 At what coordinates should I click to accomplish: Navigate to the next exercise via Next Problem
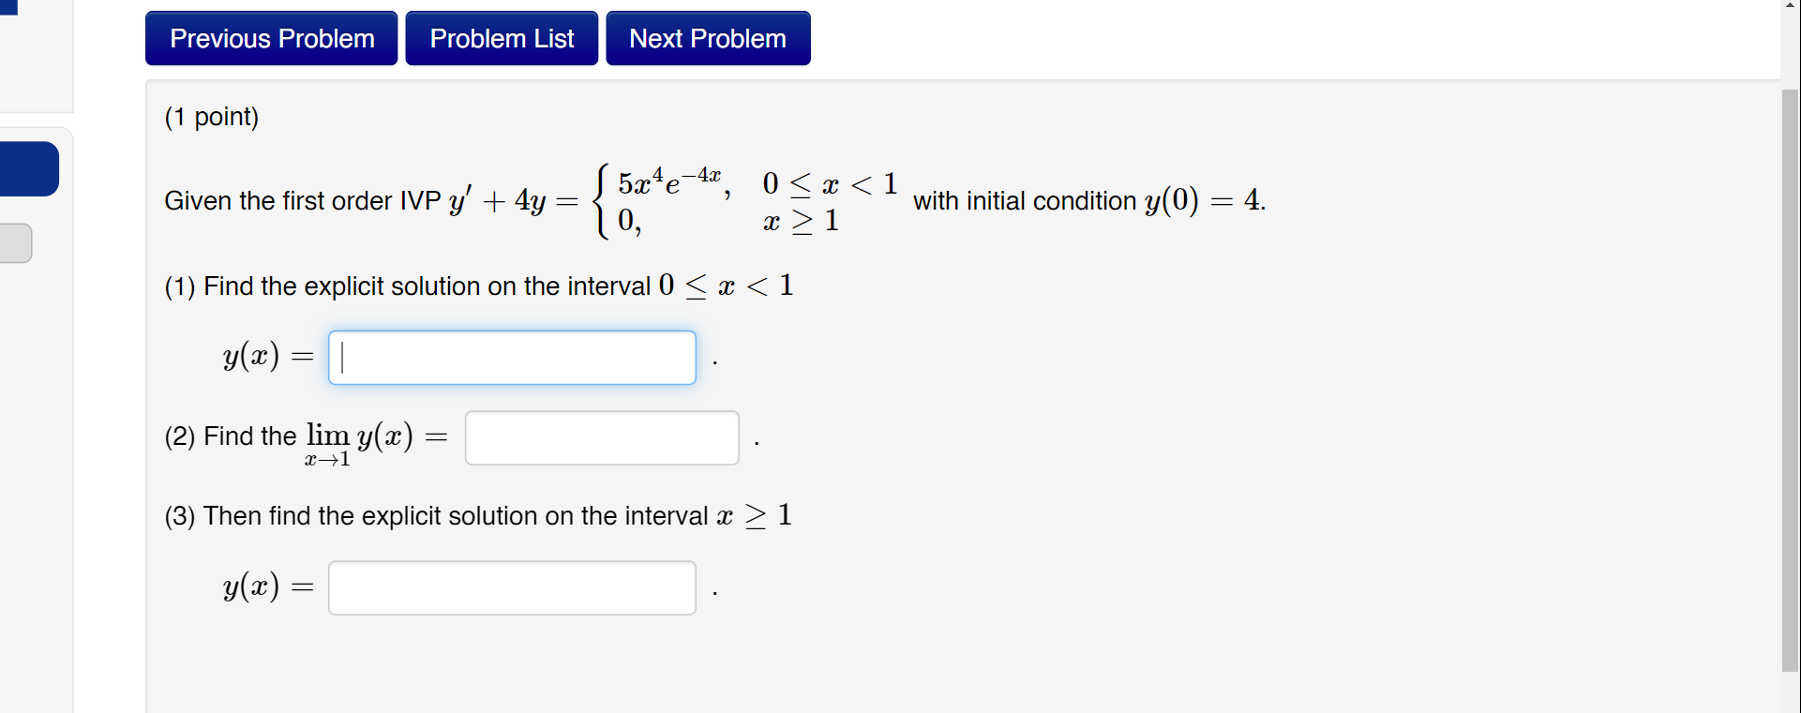(707, 38)
